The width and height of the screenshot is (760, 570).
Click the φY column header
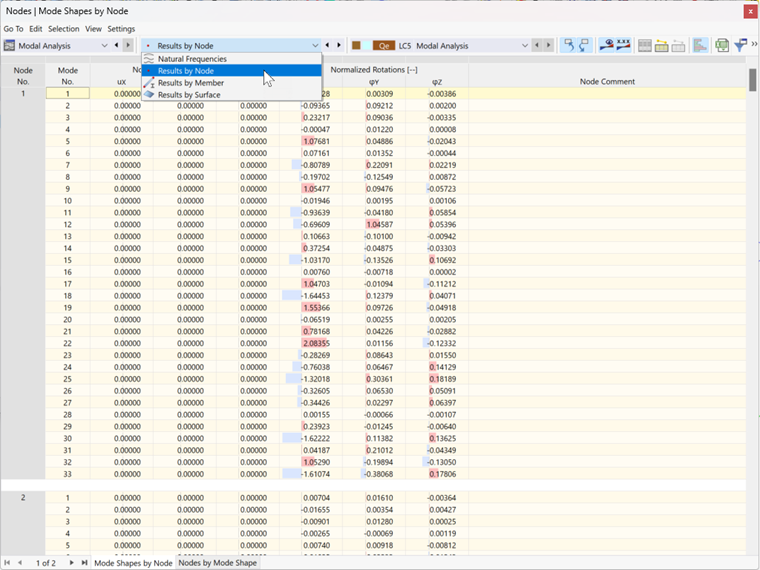pos(374,82)
